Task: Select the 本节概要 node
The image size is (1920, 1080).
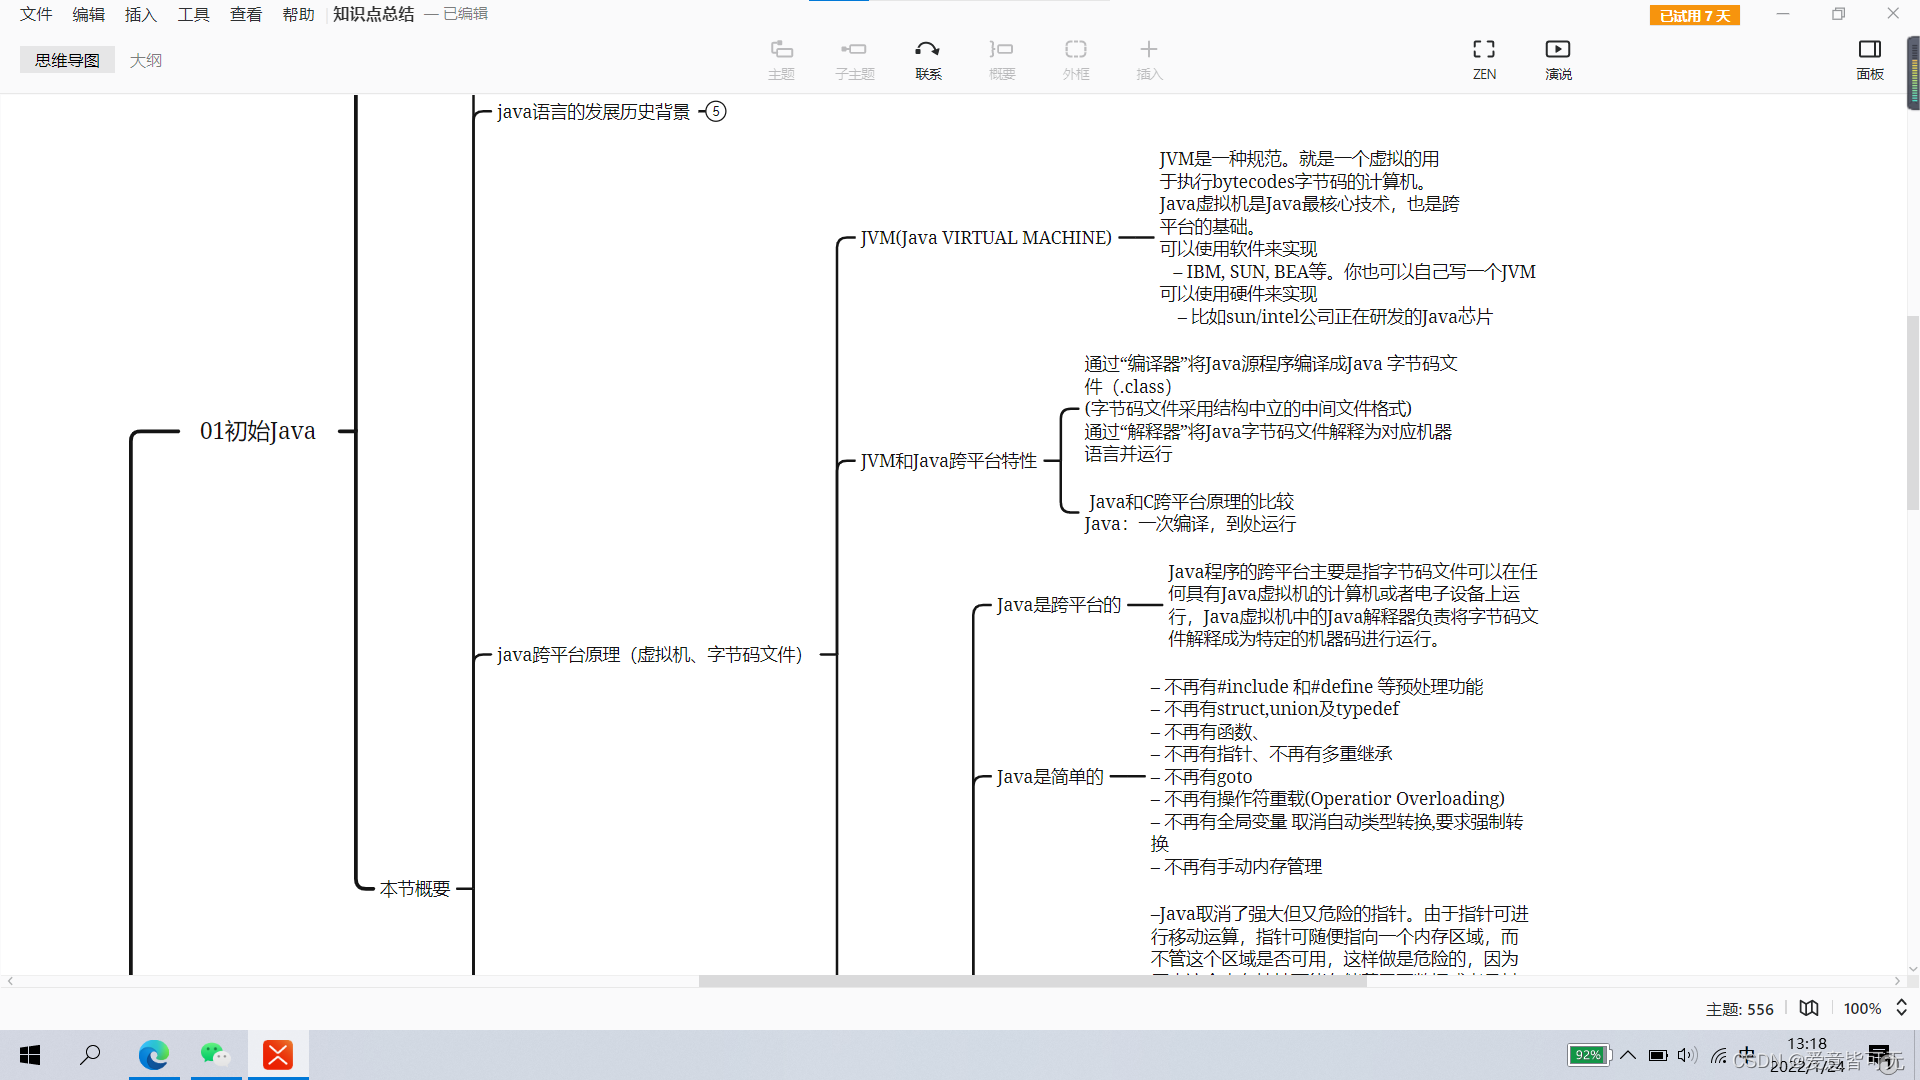Action: click(415, 888)
